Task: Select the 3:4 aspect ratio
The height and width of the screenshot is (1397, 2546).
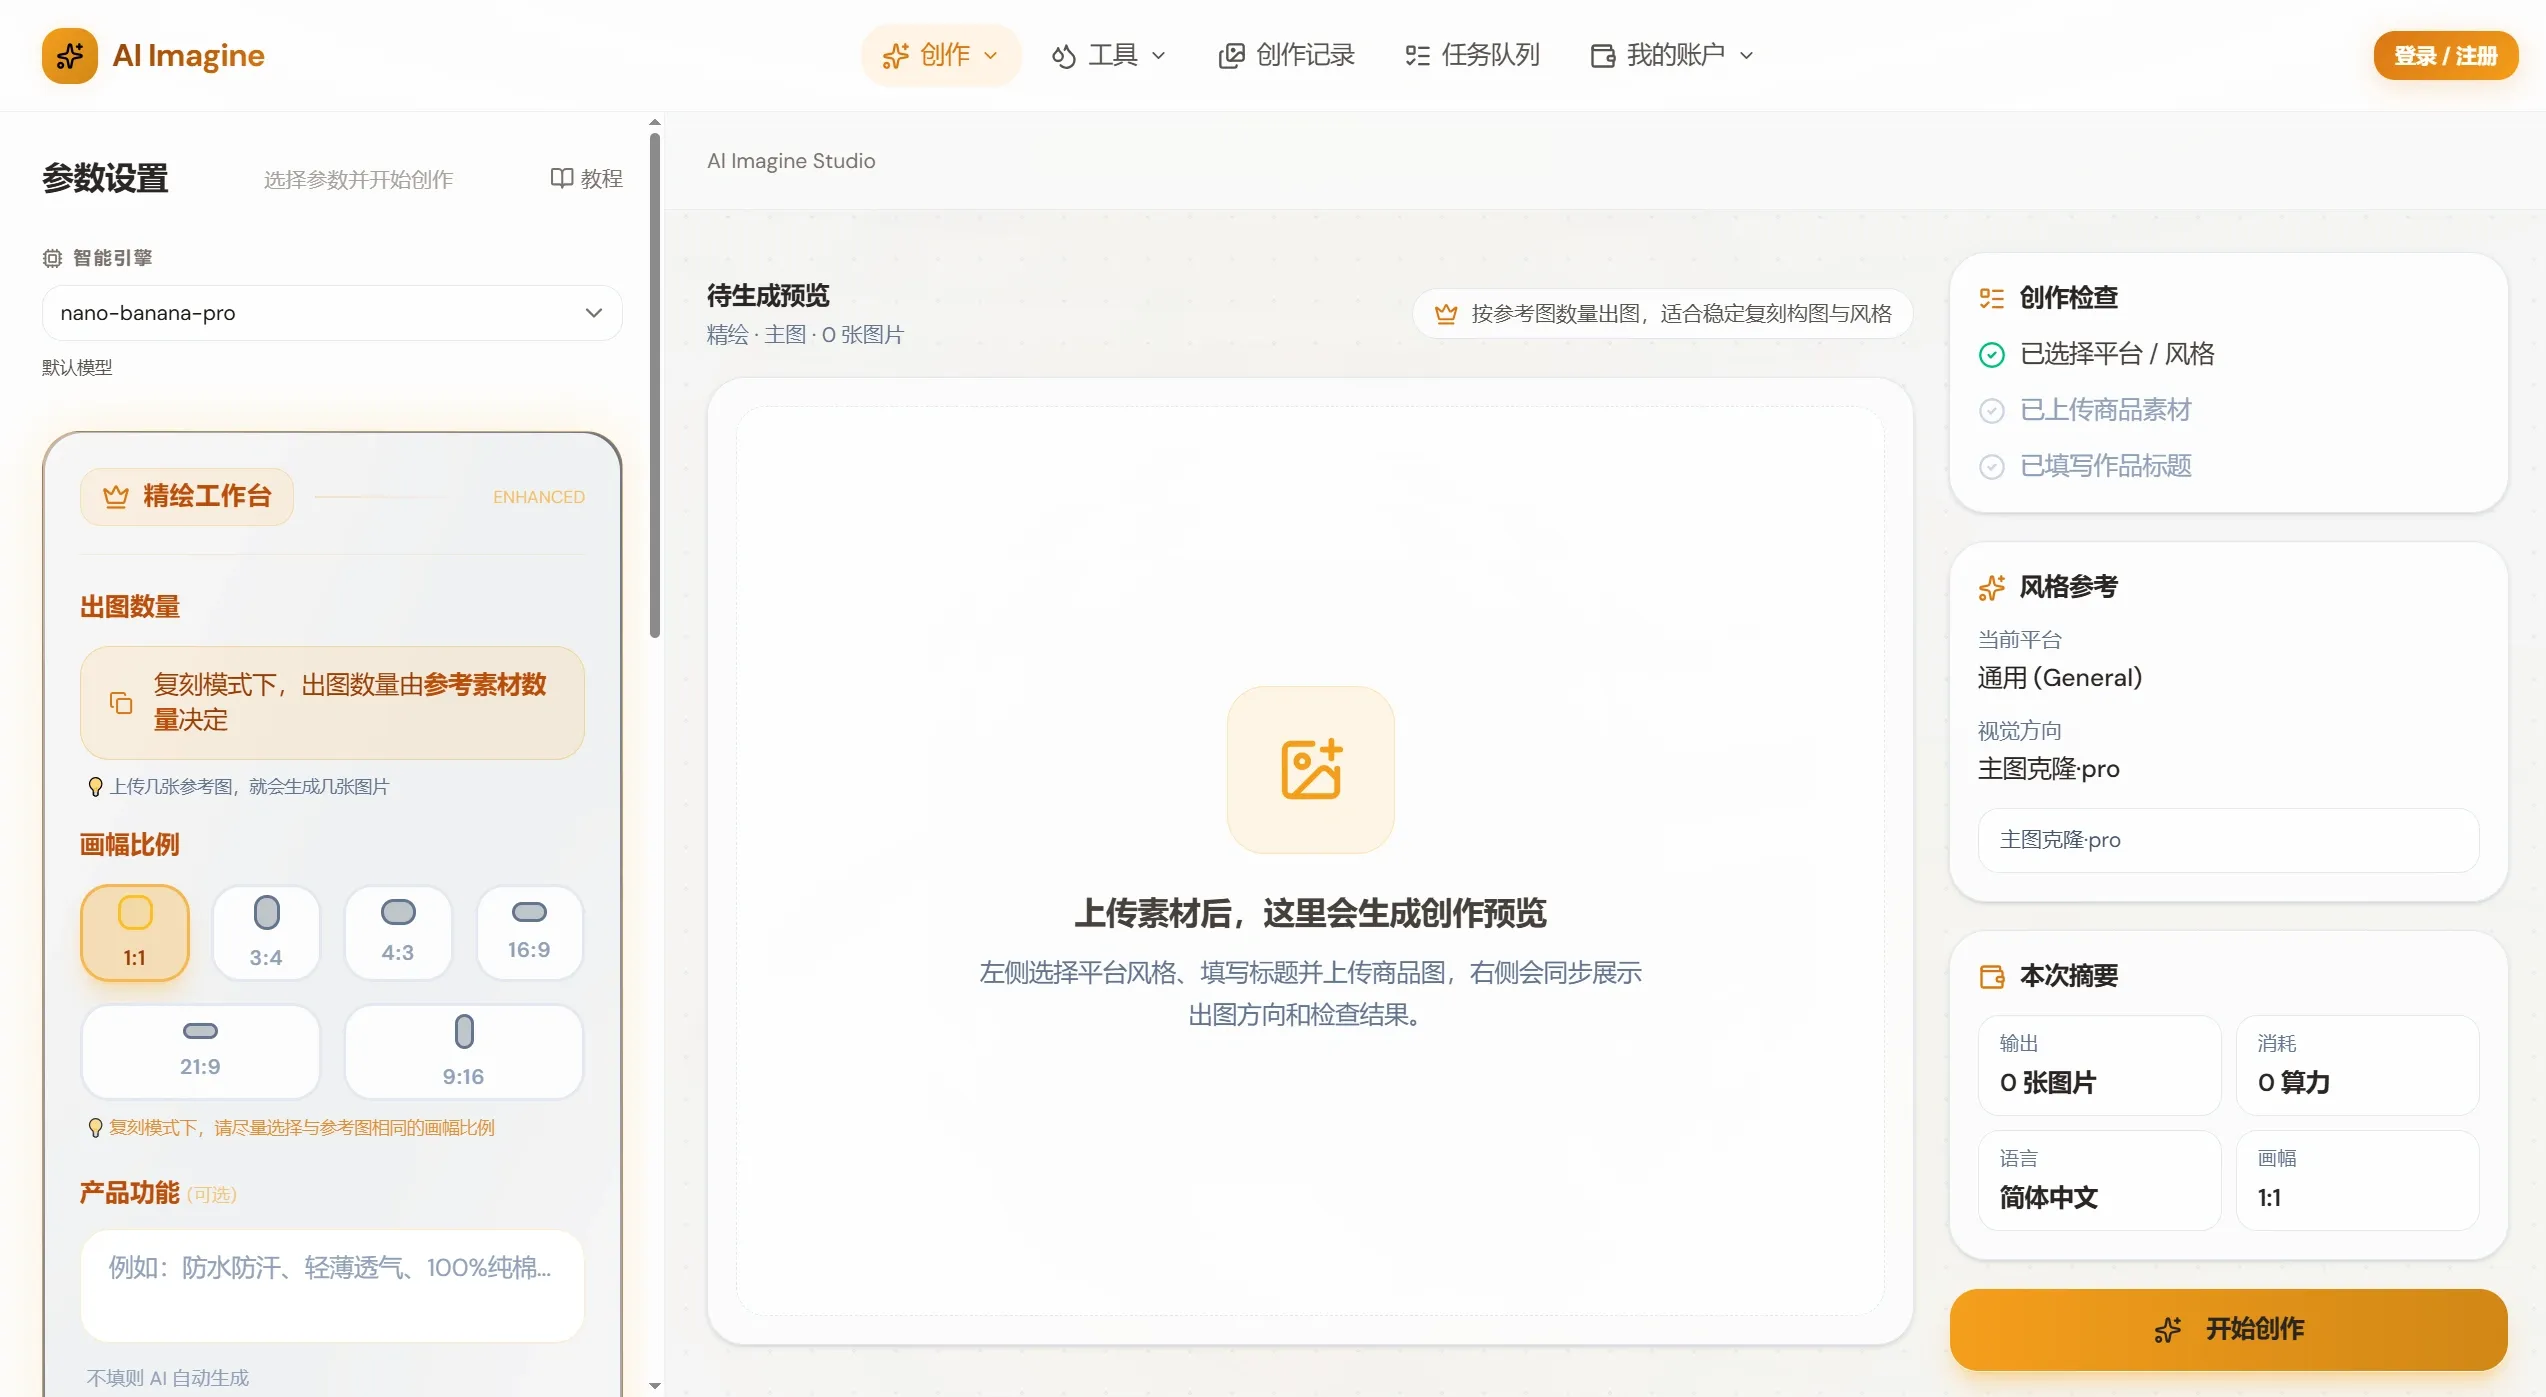Action: 266,932
